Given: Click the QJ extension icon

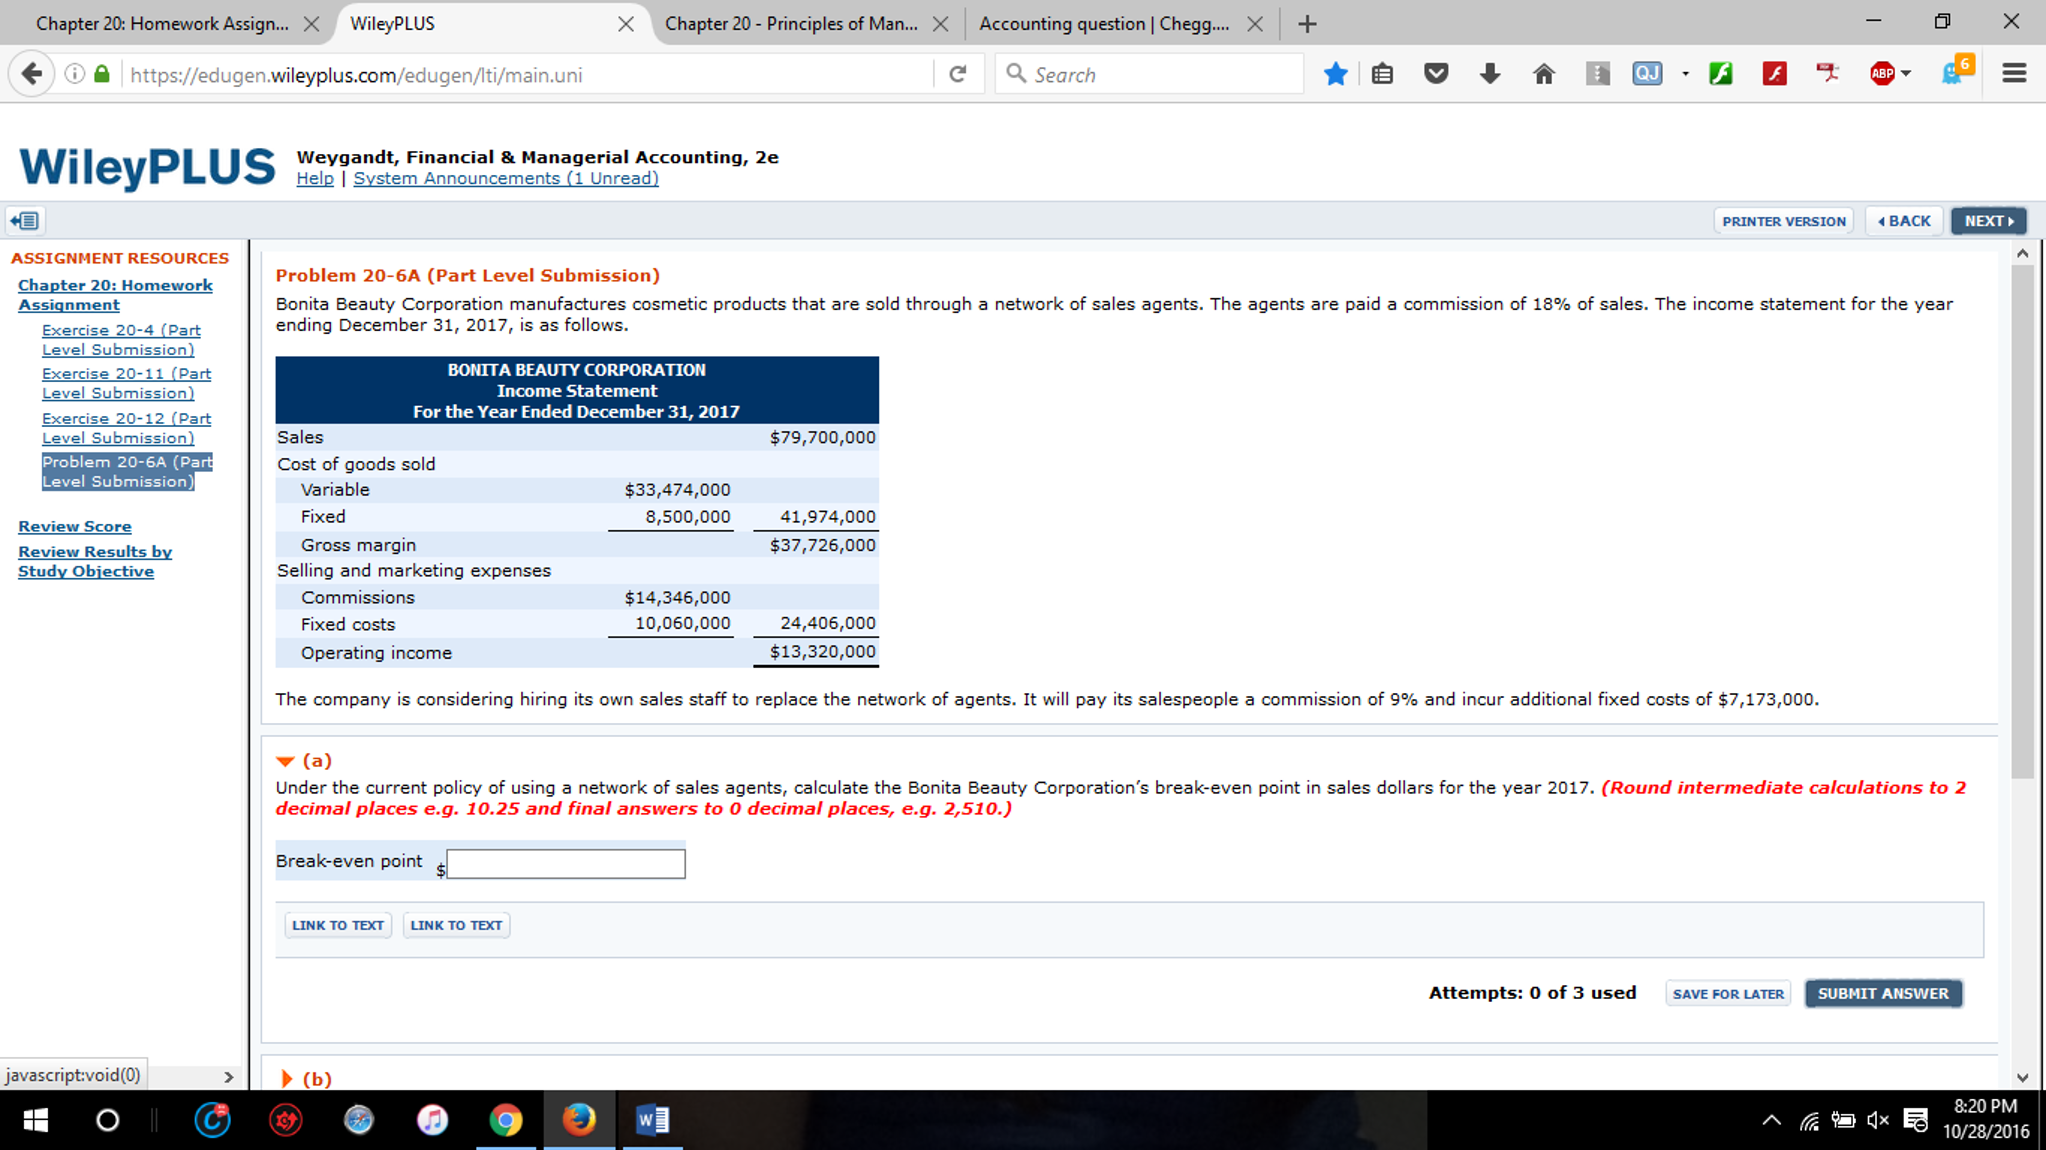Looking at the screenshot, I should [x=1647, y=74].
